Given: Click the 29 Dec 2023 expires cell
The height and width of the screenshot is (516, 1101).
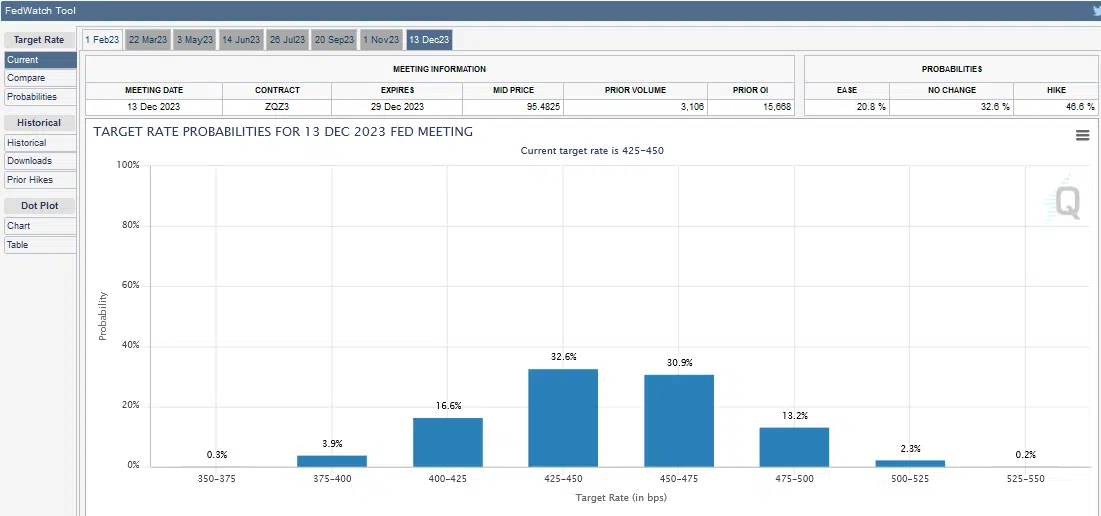Looking at the screenshot, I should coord(397,107).
